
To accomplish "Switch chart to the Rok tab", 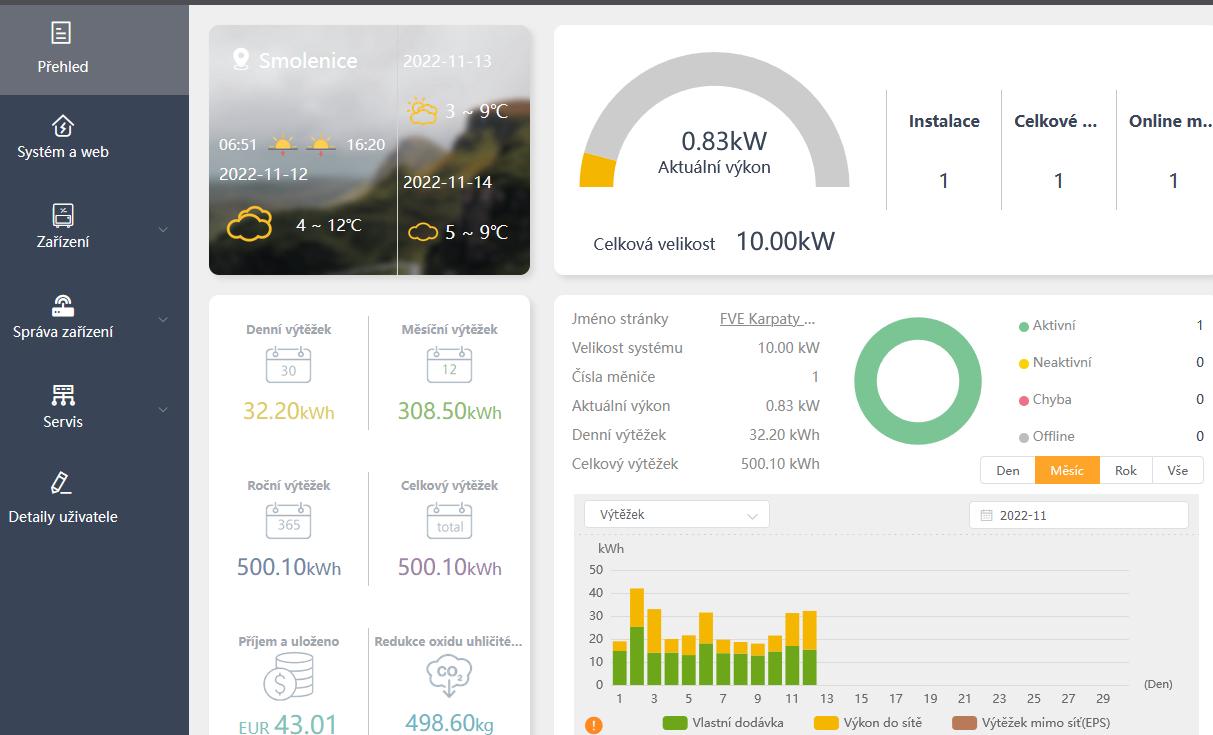I will click(x=1125, y=470).
